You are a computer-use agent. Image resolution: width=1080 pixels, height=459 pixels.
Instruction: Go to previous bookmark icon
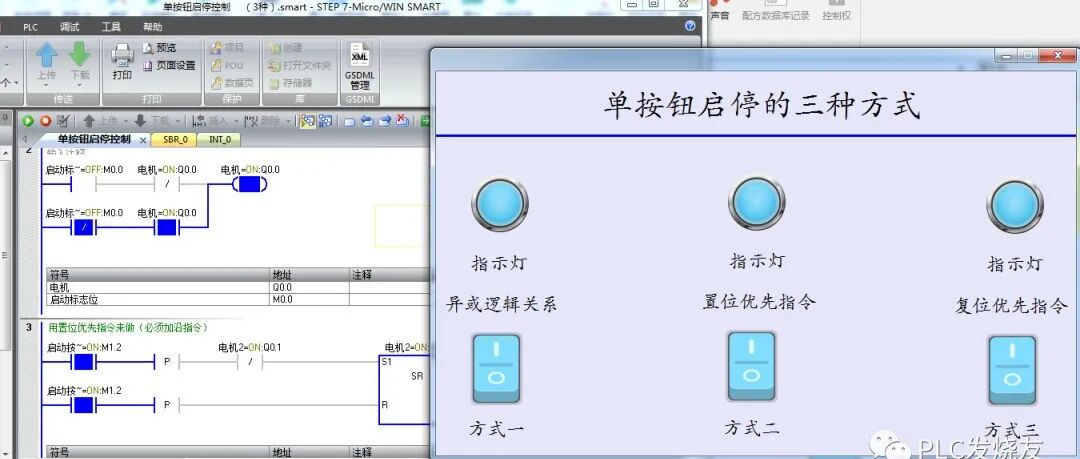(x=367, y=121)
